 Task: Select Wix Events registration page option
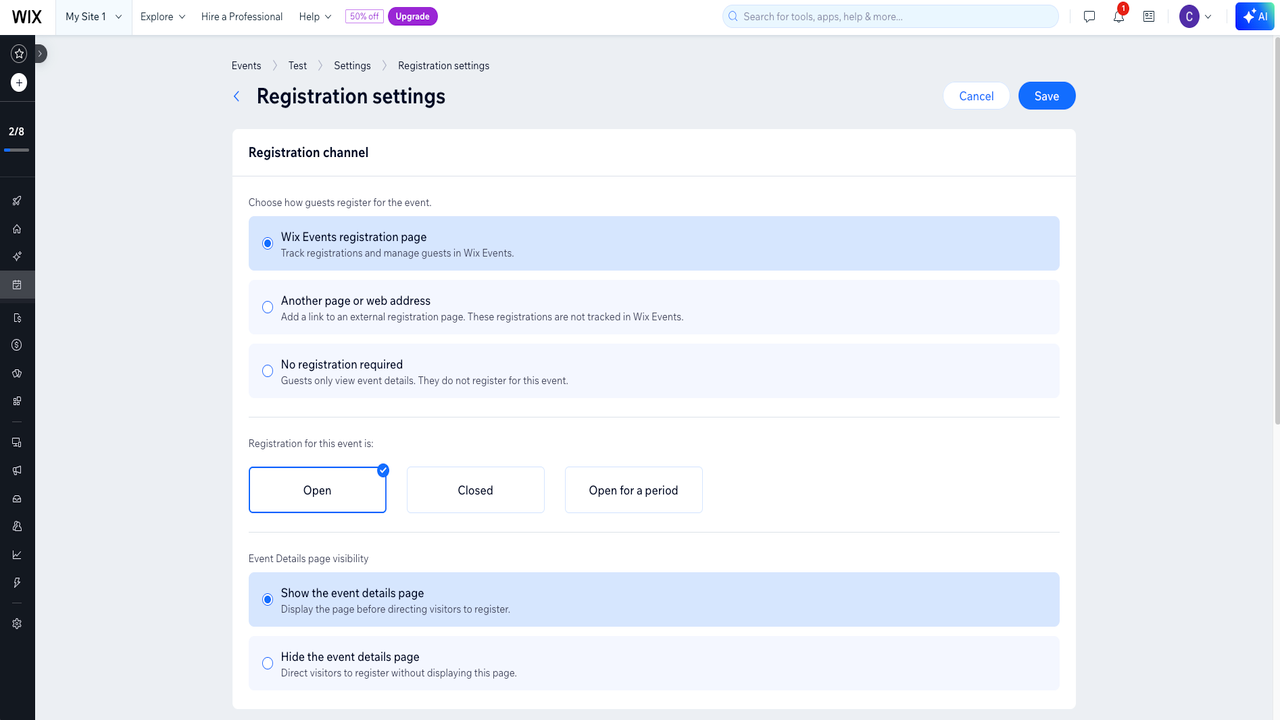(654, 244)
